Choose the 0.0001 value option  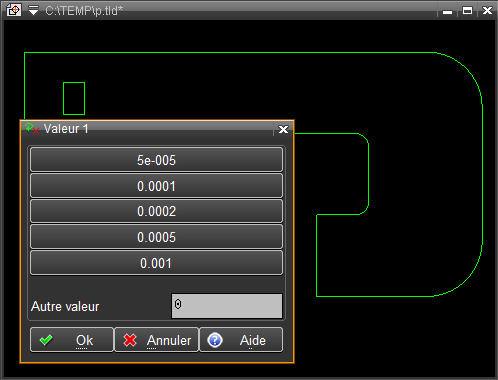pyautogui.click(x=156, y=186)
